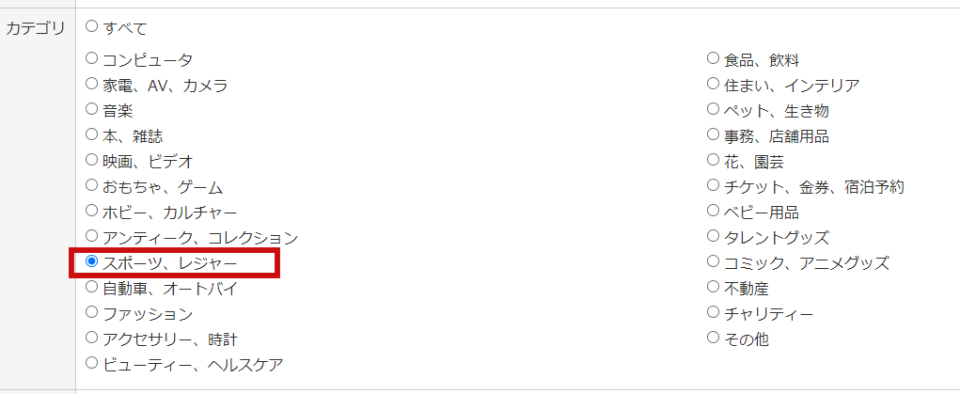Image resolution: width=960 pixels, height=394 pixels.
Task: Select チケット、金券、宿泊予約 option
Action: point(713,185)
